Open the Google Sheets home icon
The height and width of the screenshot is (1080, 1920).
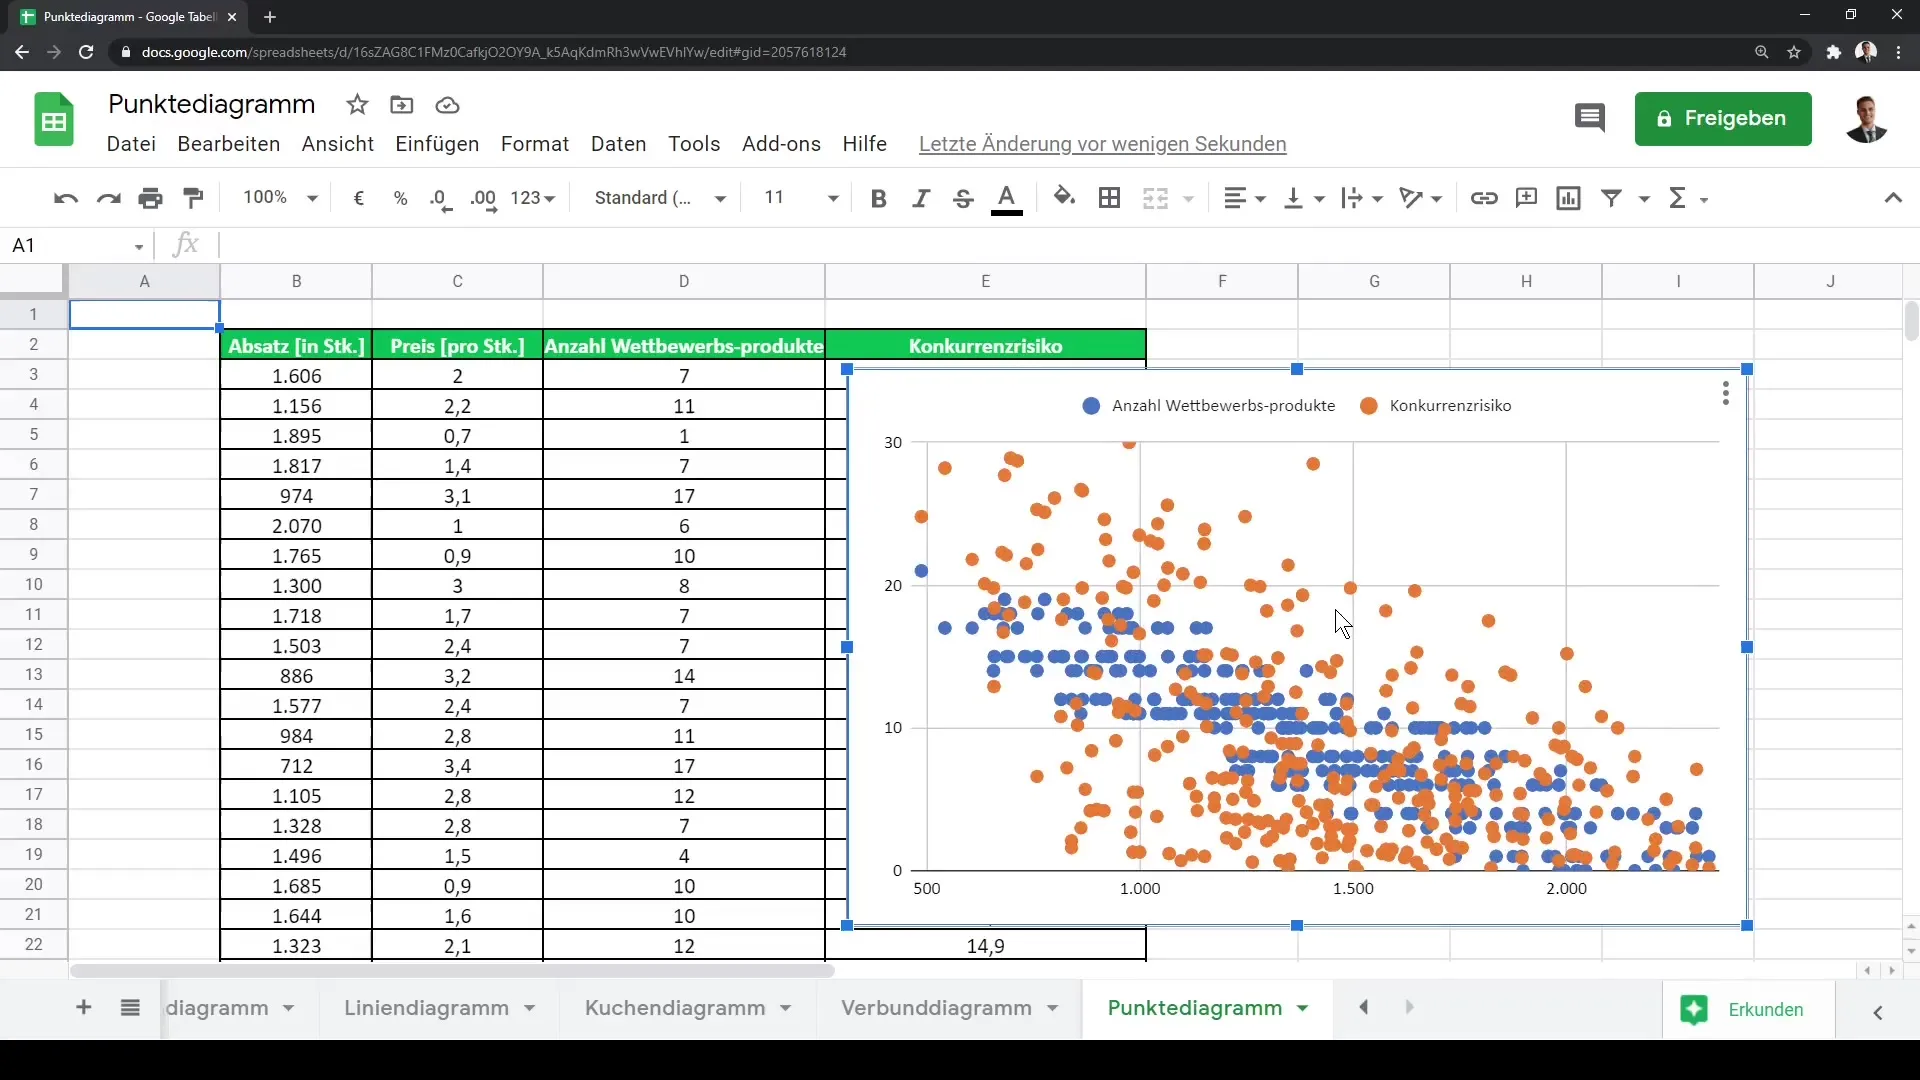tap(54, 120)
